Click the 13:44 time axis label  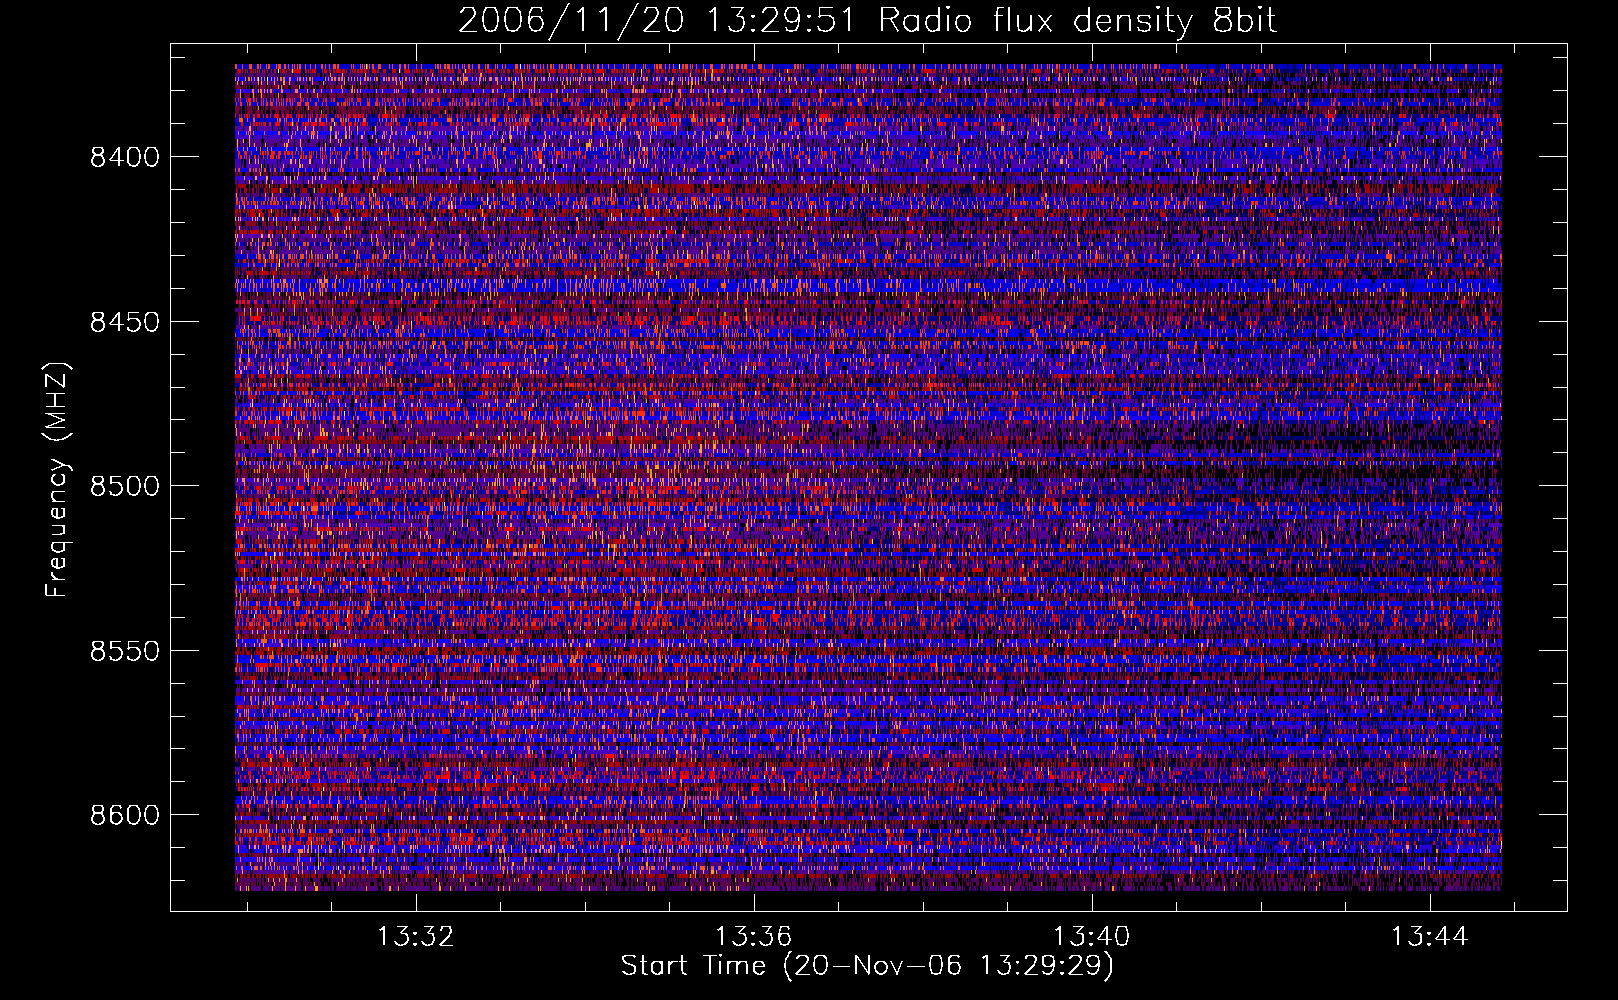tap(1430, 937)
